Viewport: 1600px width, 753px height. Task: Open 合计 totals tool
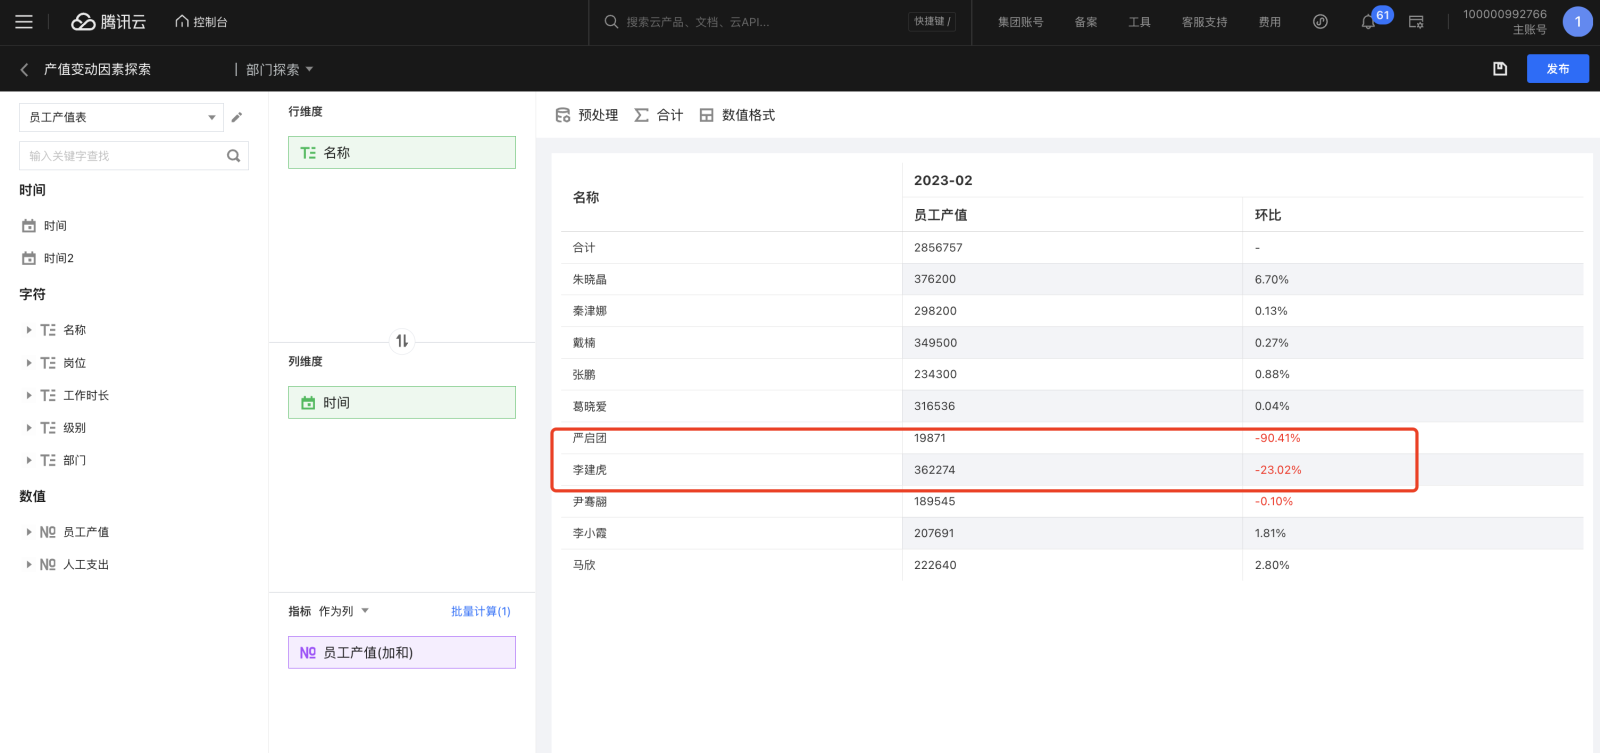point(659,115)
